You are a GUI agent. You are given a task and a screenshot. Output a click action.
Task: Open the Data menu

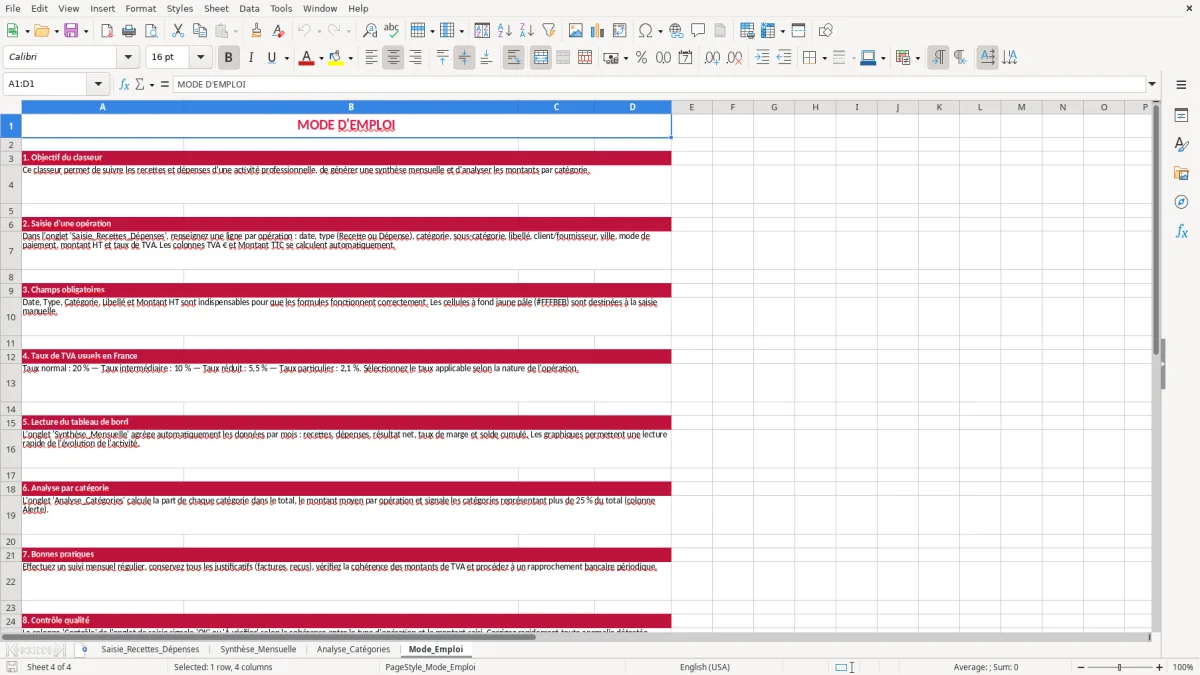click(x=249, y=8)
